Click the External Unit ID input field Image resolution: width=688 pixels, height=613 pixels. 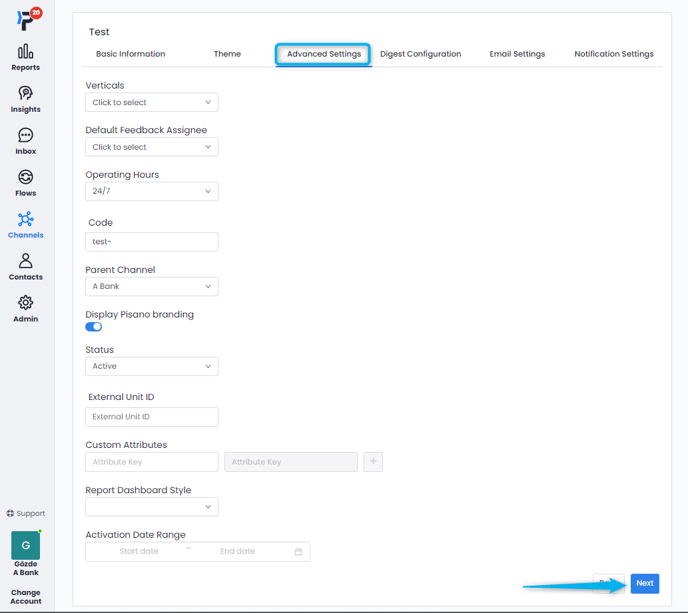tap(152, 417)
